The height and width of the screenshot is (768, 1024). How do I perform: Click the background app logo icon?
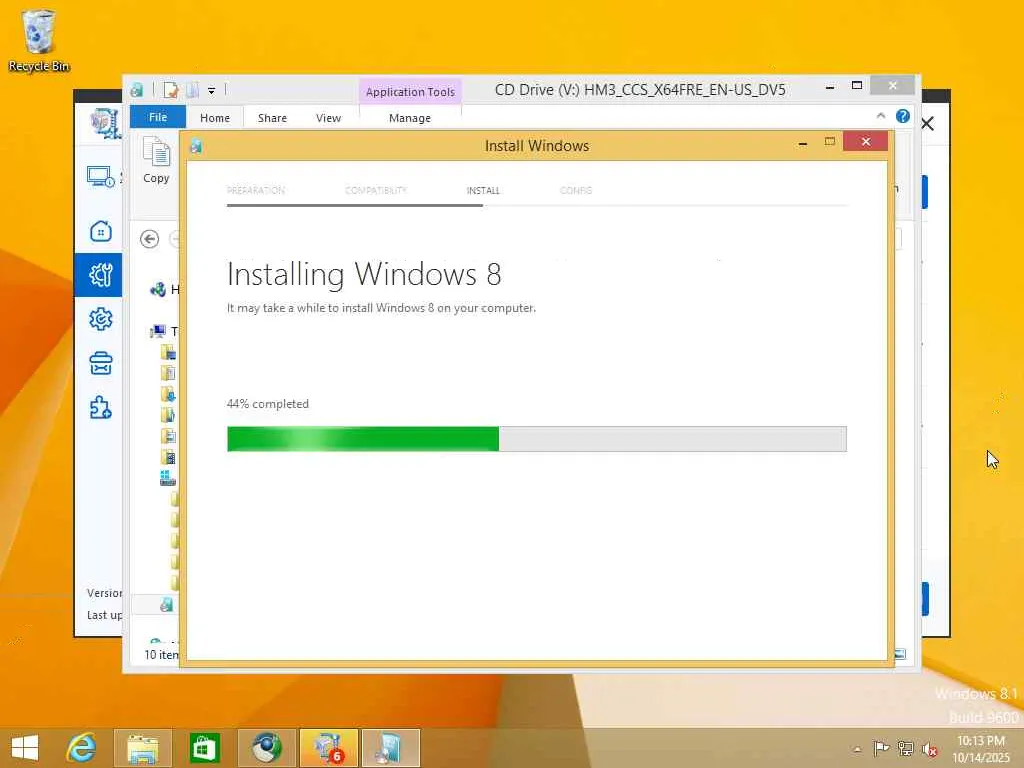tap(105, 123)
